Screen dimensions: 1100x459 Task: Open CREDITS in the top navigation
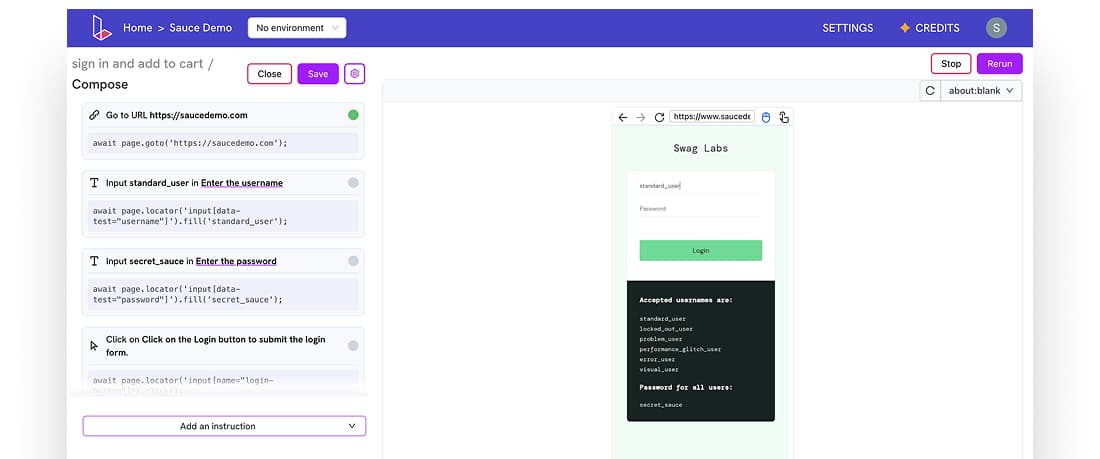tap(929, 28)
